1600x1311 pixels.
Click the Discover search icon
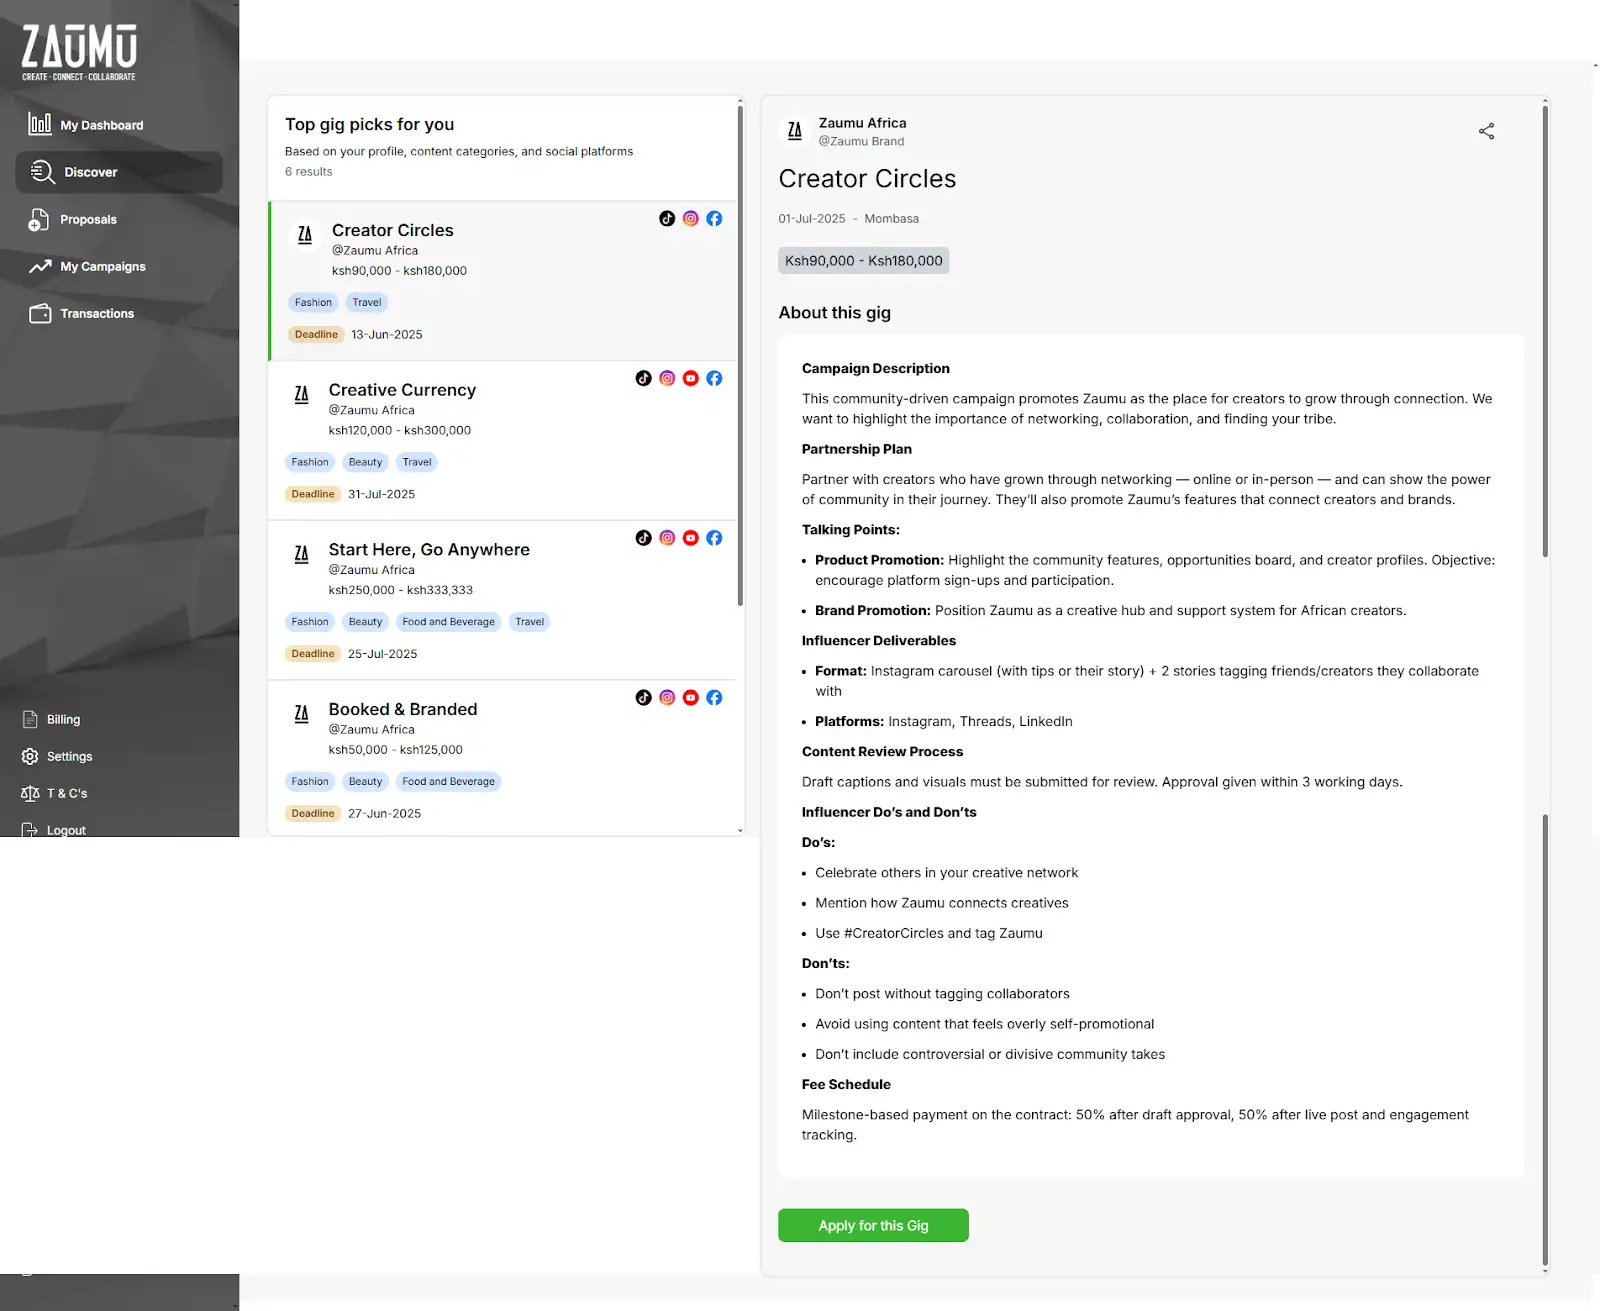tap(42, 172)
